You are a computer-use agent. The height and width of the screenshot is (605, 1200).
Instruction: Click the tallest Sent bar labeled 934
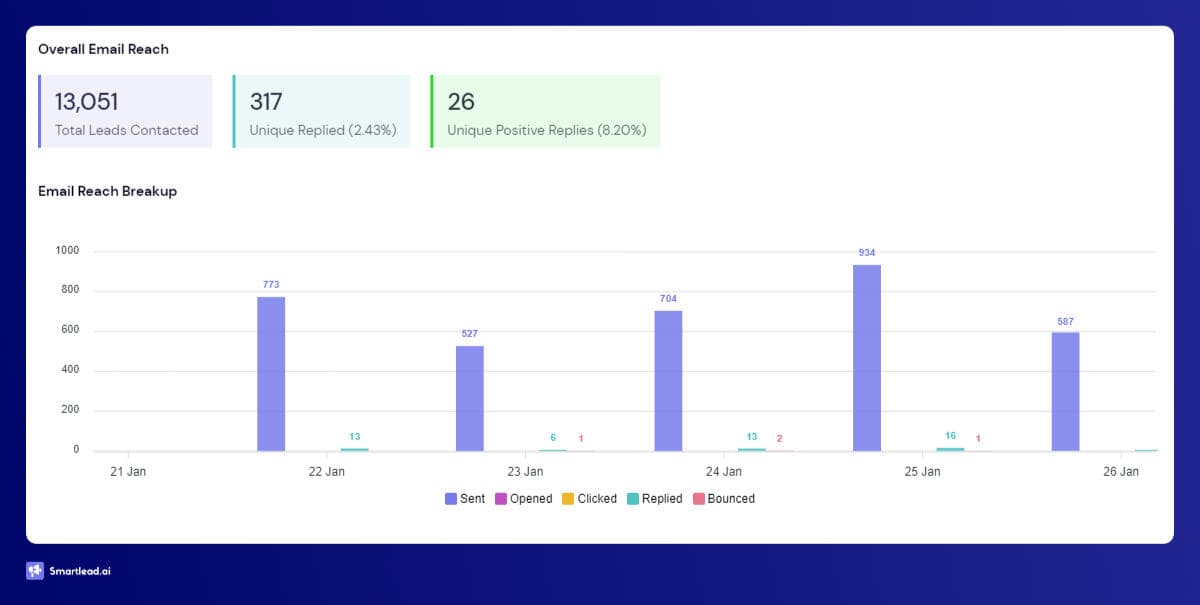coord(867,357)
